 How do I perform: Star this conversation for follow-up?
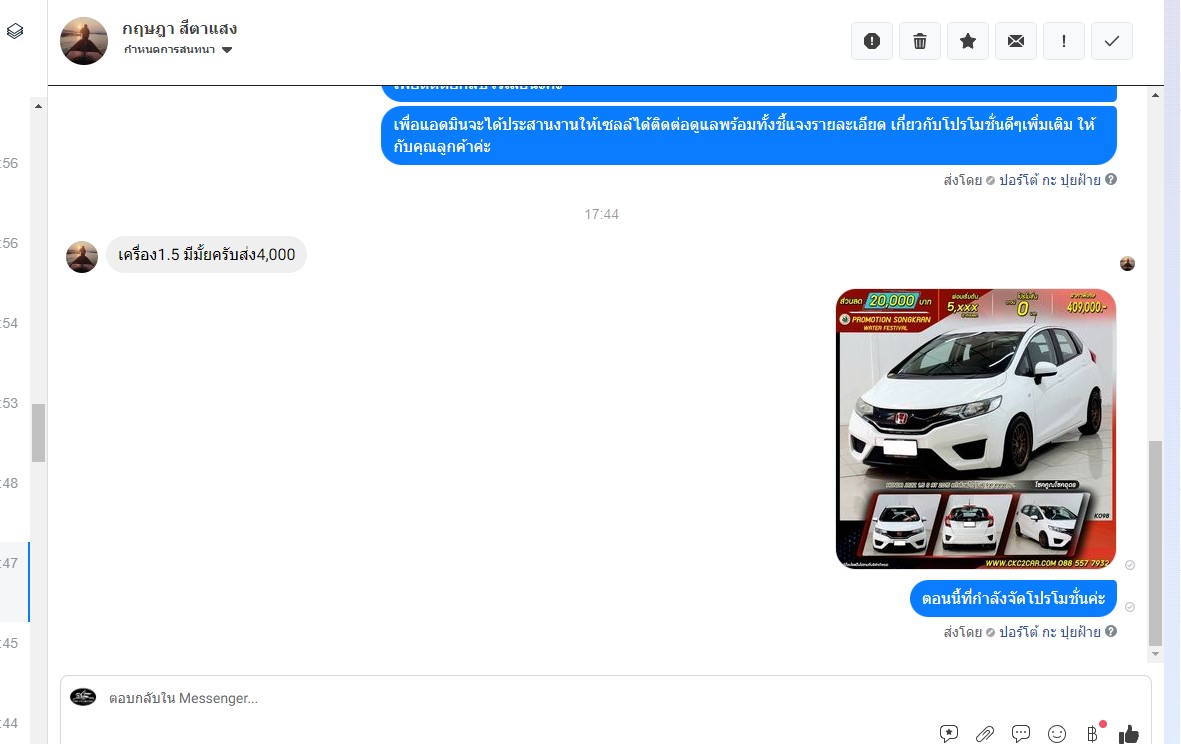click(968, 41)
